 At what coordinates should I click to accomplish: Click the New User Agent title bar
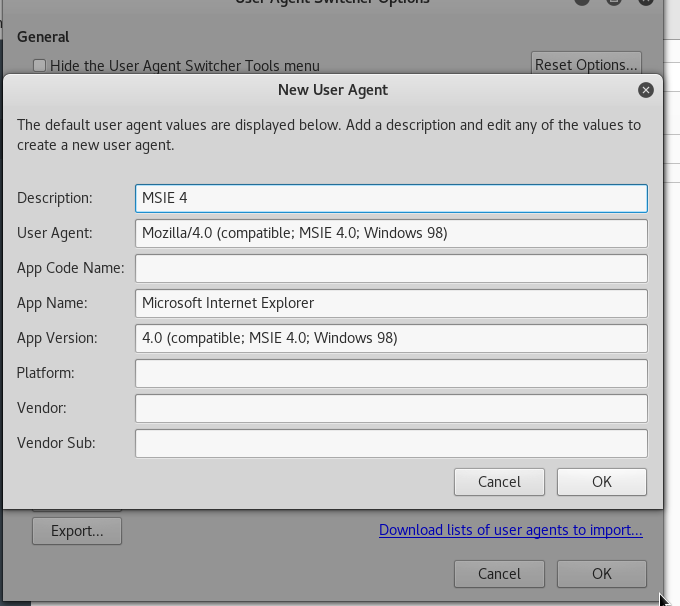click(332, 90)
